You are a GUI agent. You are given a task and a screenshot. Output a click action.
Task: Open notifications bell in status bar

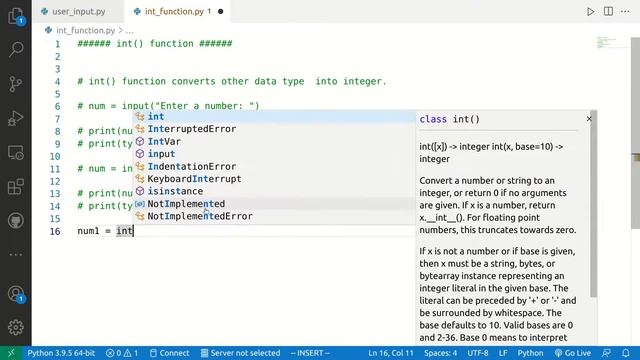626,353
